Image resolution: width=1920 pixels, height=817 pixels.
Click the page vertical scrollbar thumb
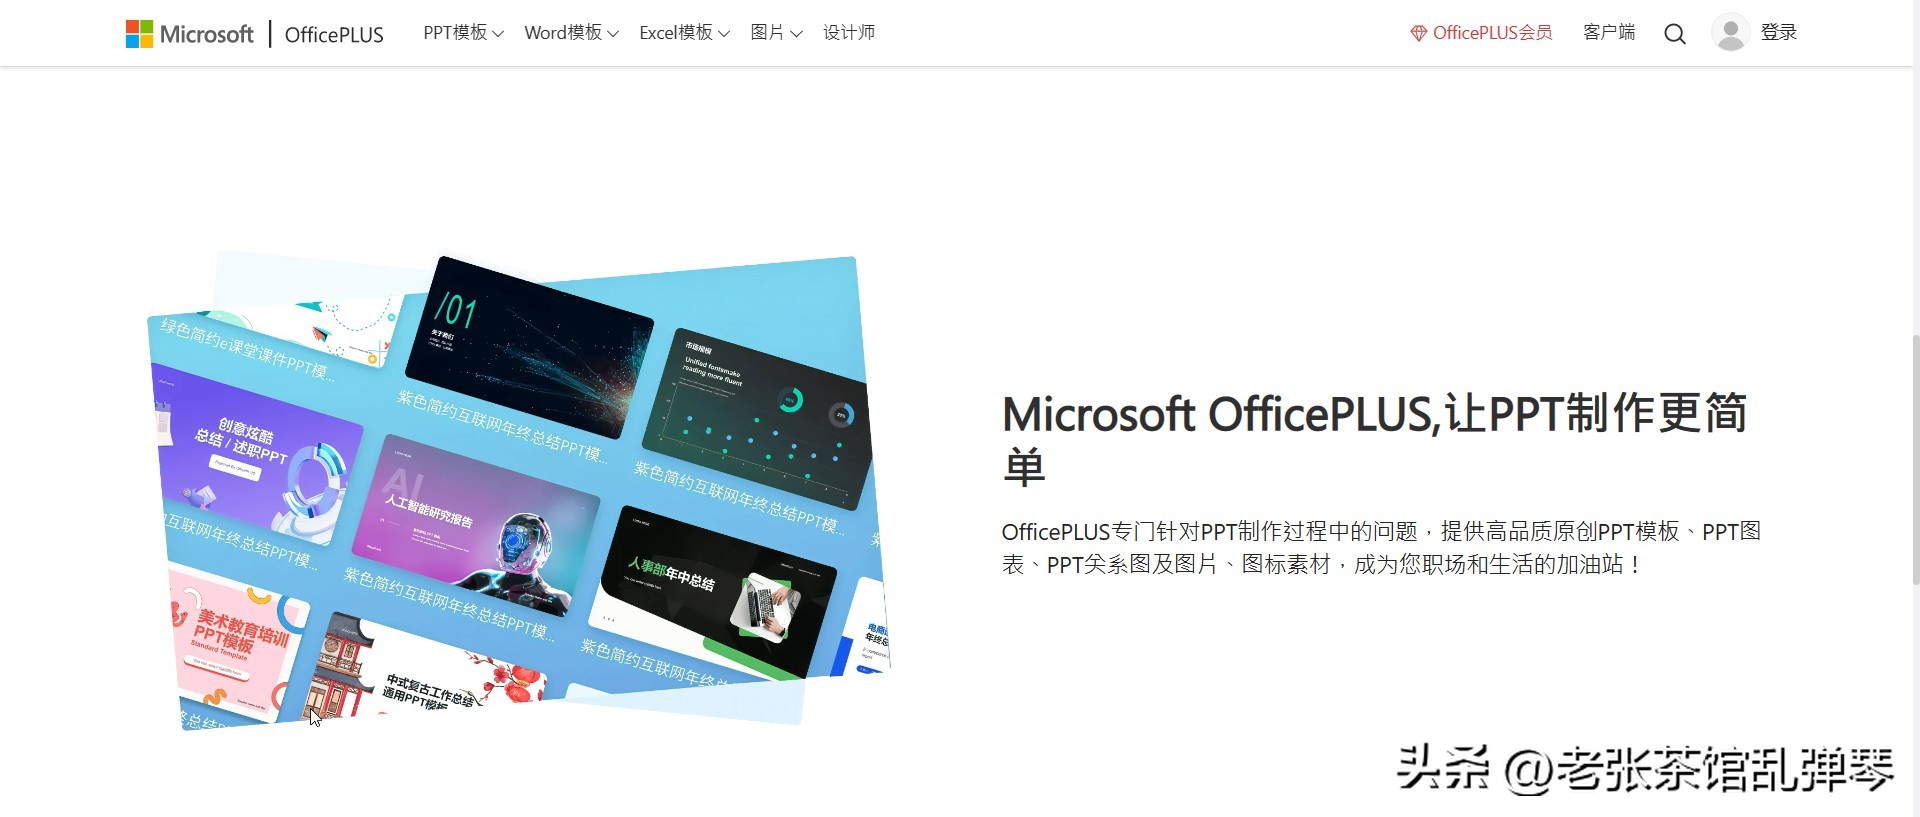click(x=1915, y=460)
